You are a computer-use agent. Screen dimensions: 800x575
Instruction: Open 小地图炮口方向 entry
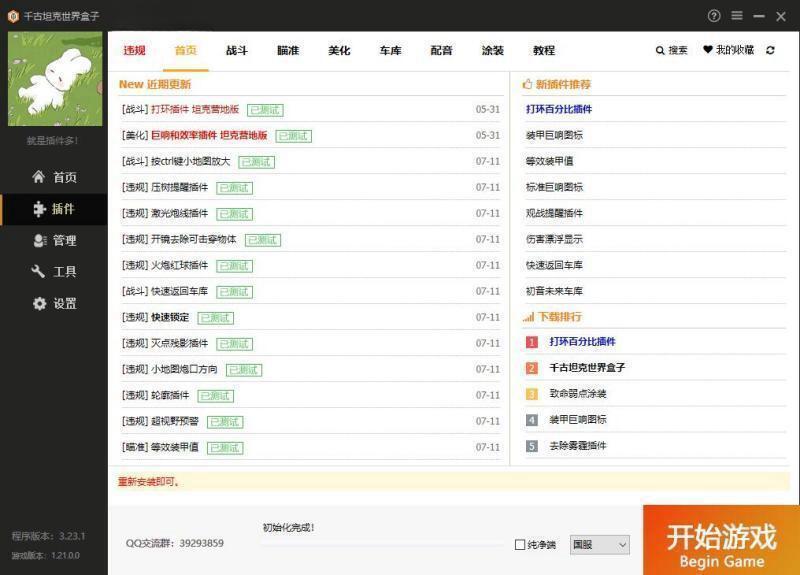pos(184,370)
